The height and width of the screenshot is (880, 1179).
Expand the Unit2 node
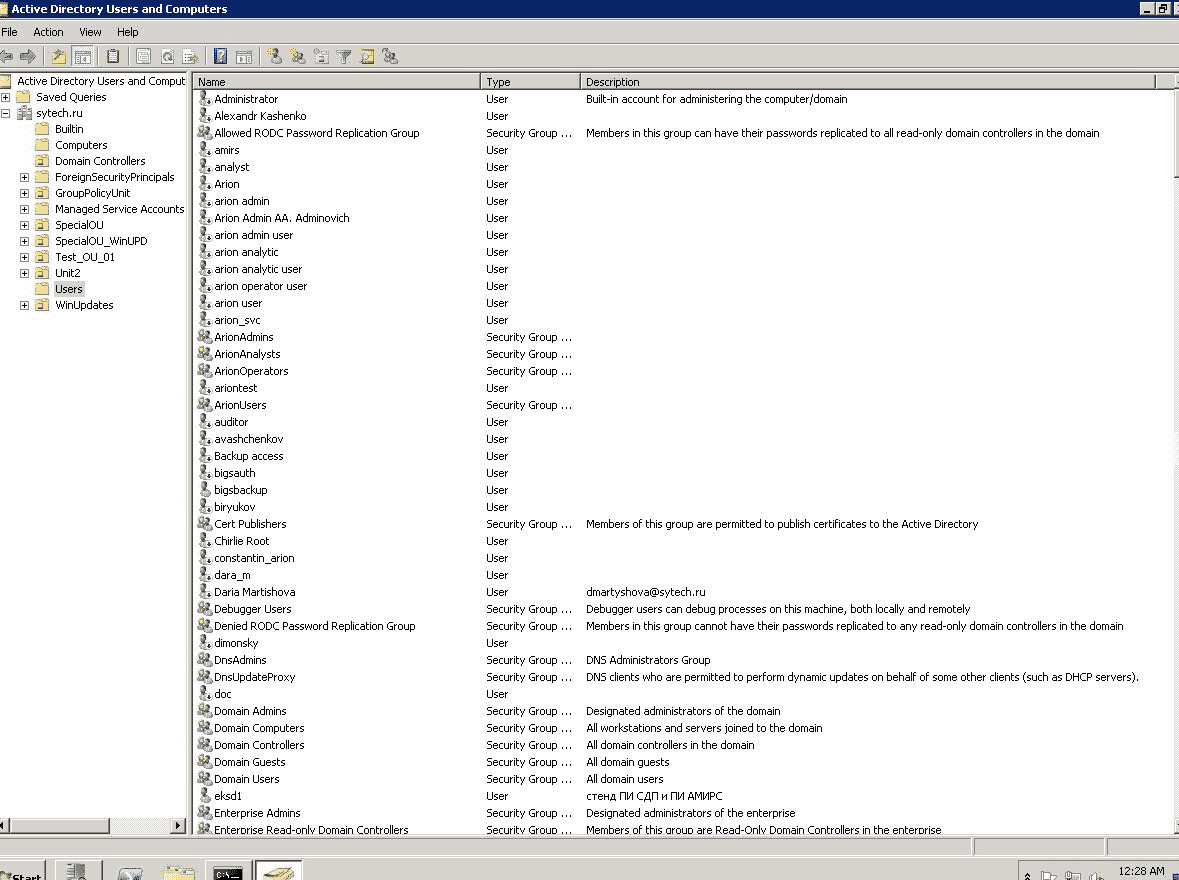(x=24, y=273)
